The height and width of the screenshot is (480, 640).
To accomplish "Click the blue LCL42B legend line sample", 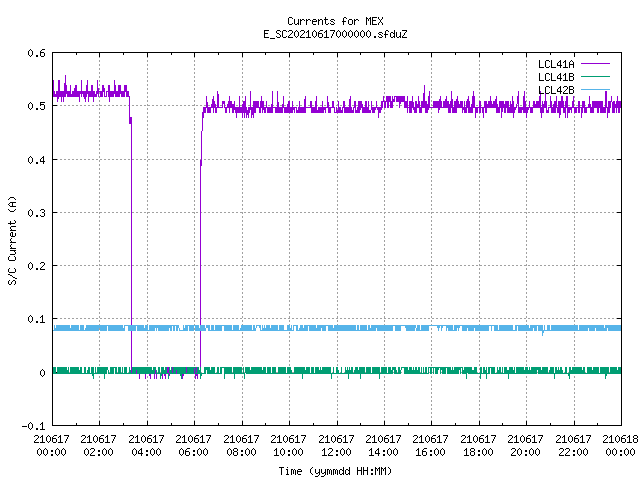I will coord(595,89).
